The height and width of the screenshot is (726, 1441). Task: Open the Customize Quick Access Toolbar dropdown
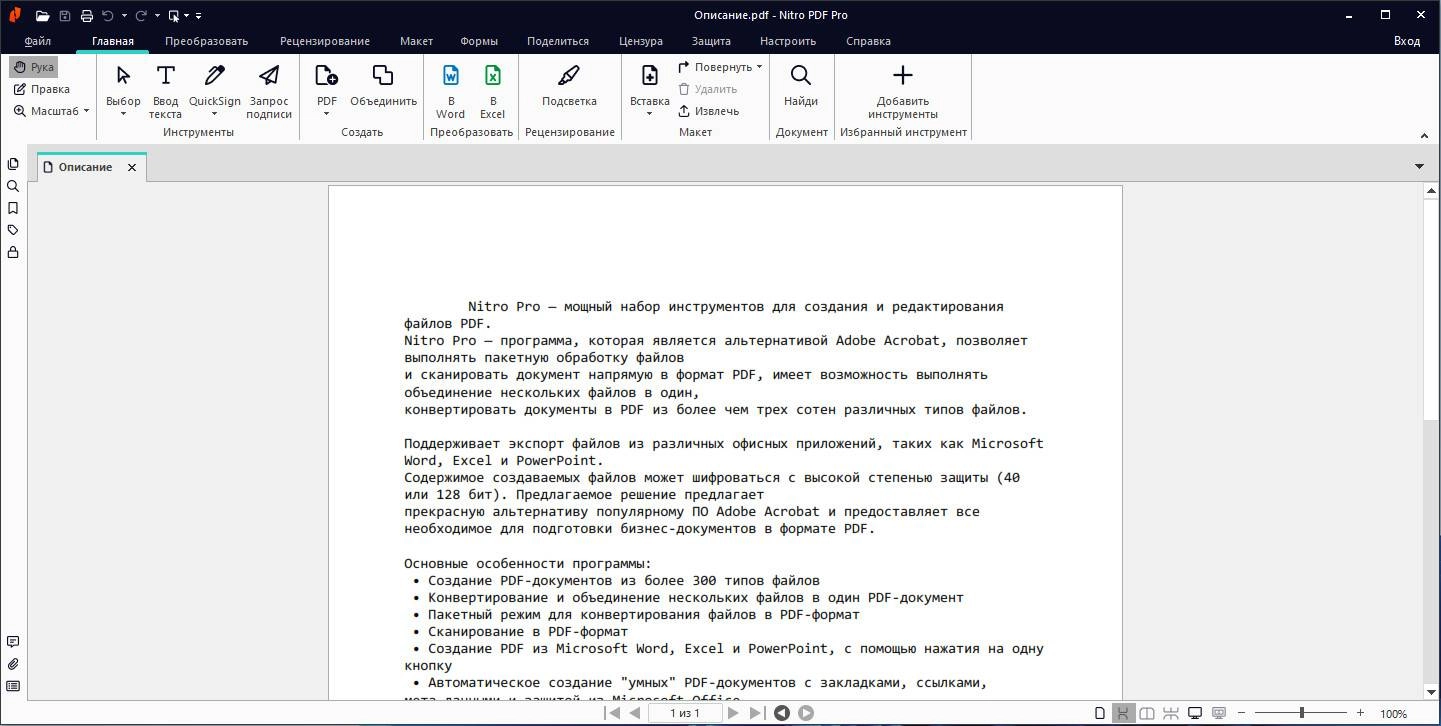(x=198, y=16)
